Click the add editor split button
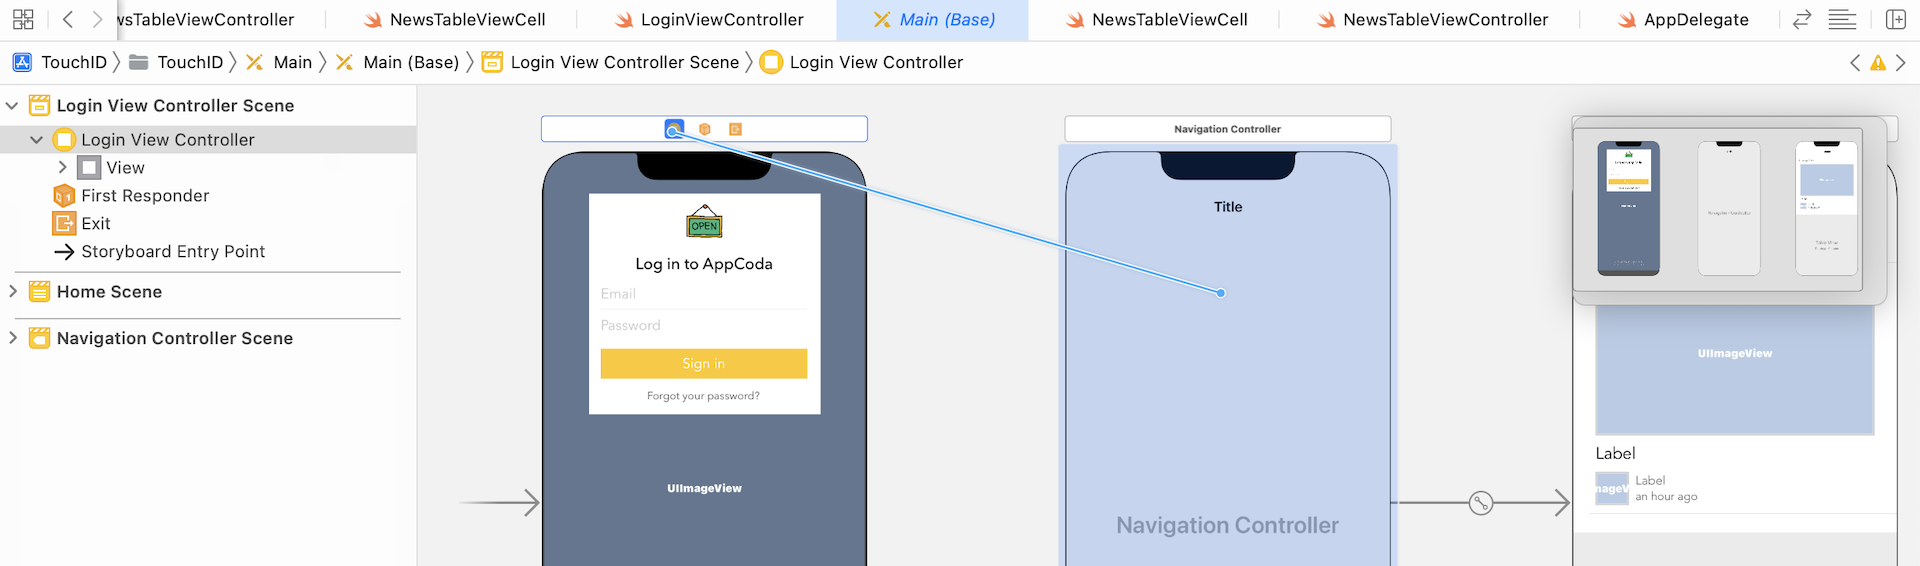1920x566 pixels. coord(1895,19)
